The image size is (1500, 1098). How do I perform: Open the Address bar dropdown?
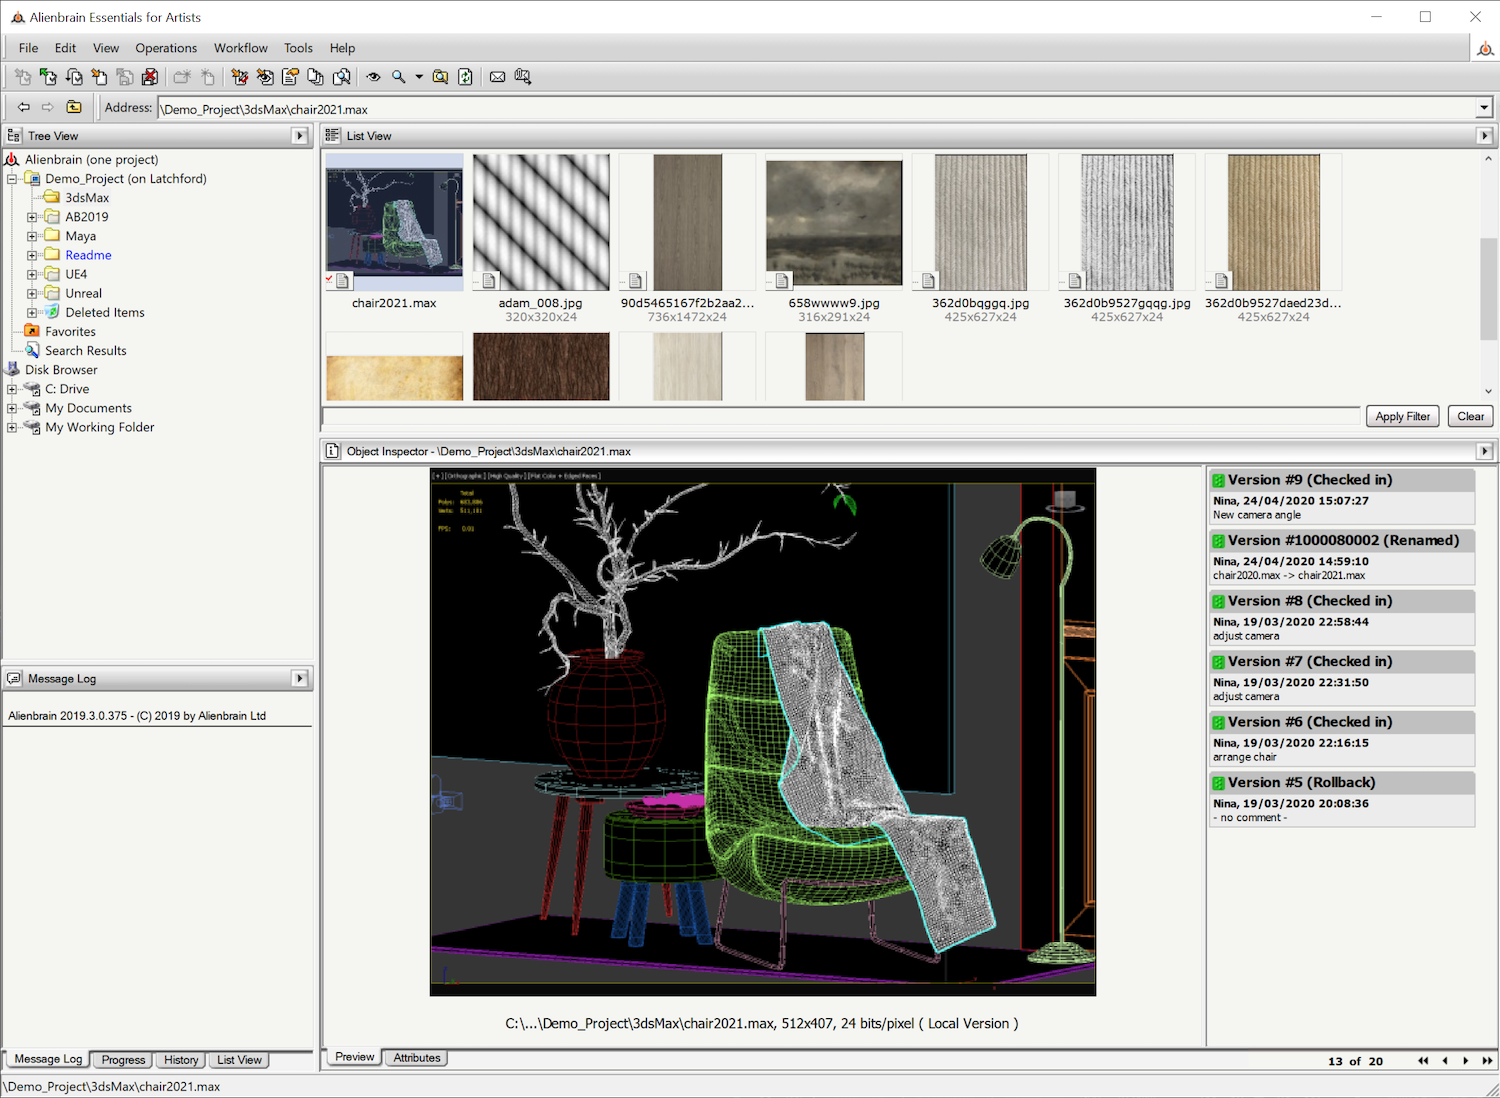[1484, 109]
